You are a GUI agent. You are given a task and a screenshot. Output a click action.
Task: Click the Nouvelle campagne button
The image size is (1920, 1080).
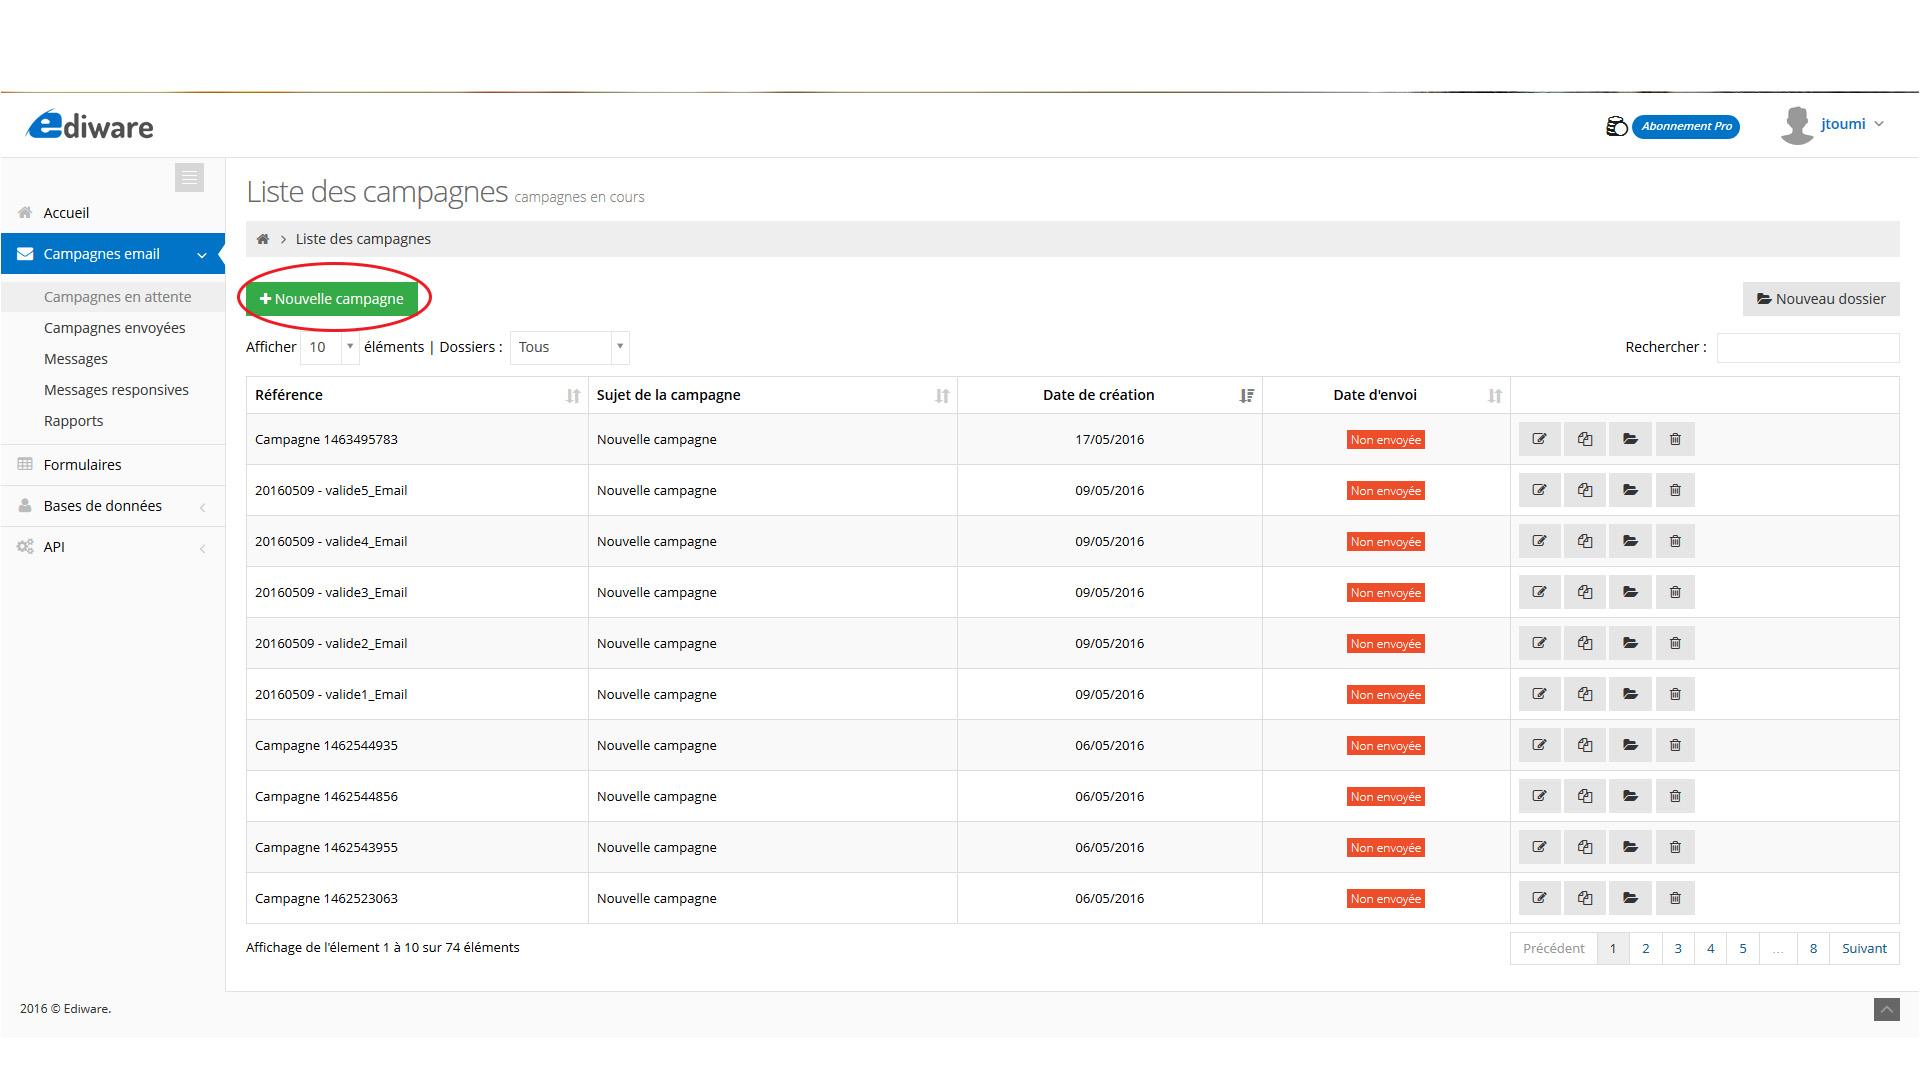[332, 299]
